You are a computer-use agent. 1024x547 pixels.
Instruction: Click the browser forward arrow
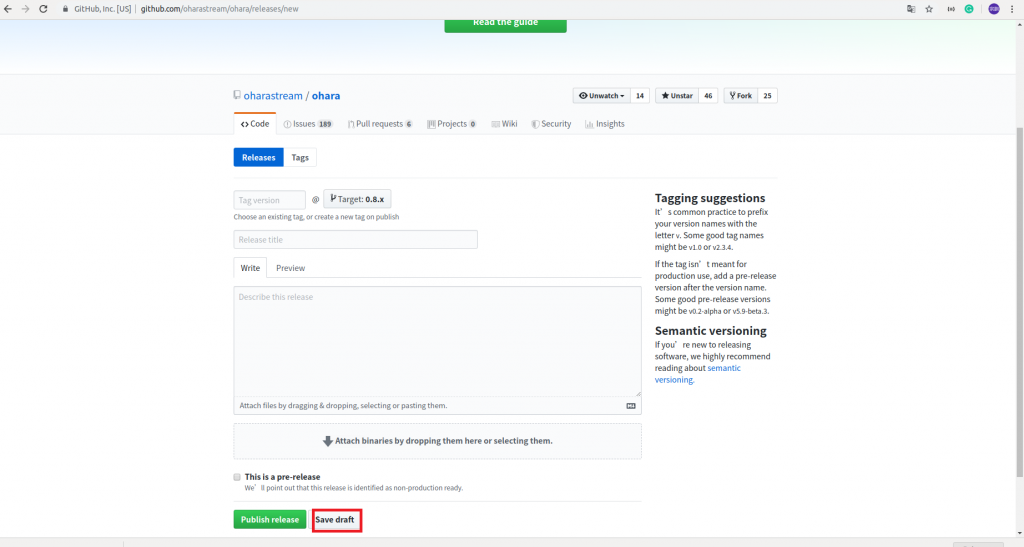(25, 9)
